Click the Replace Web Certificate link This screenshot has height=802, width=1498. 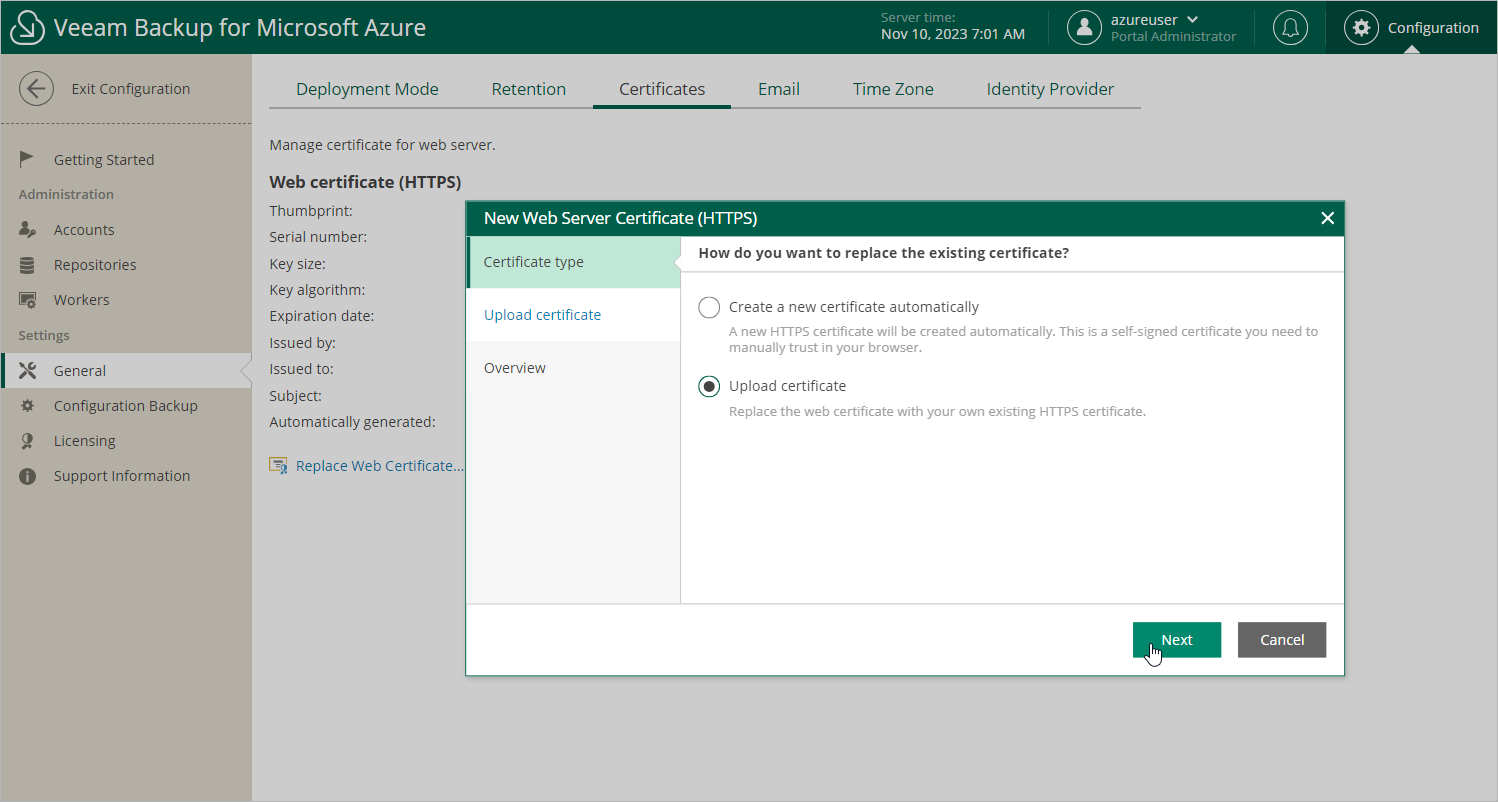coord(380,466)
